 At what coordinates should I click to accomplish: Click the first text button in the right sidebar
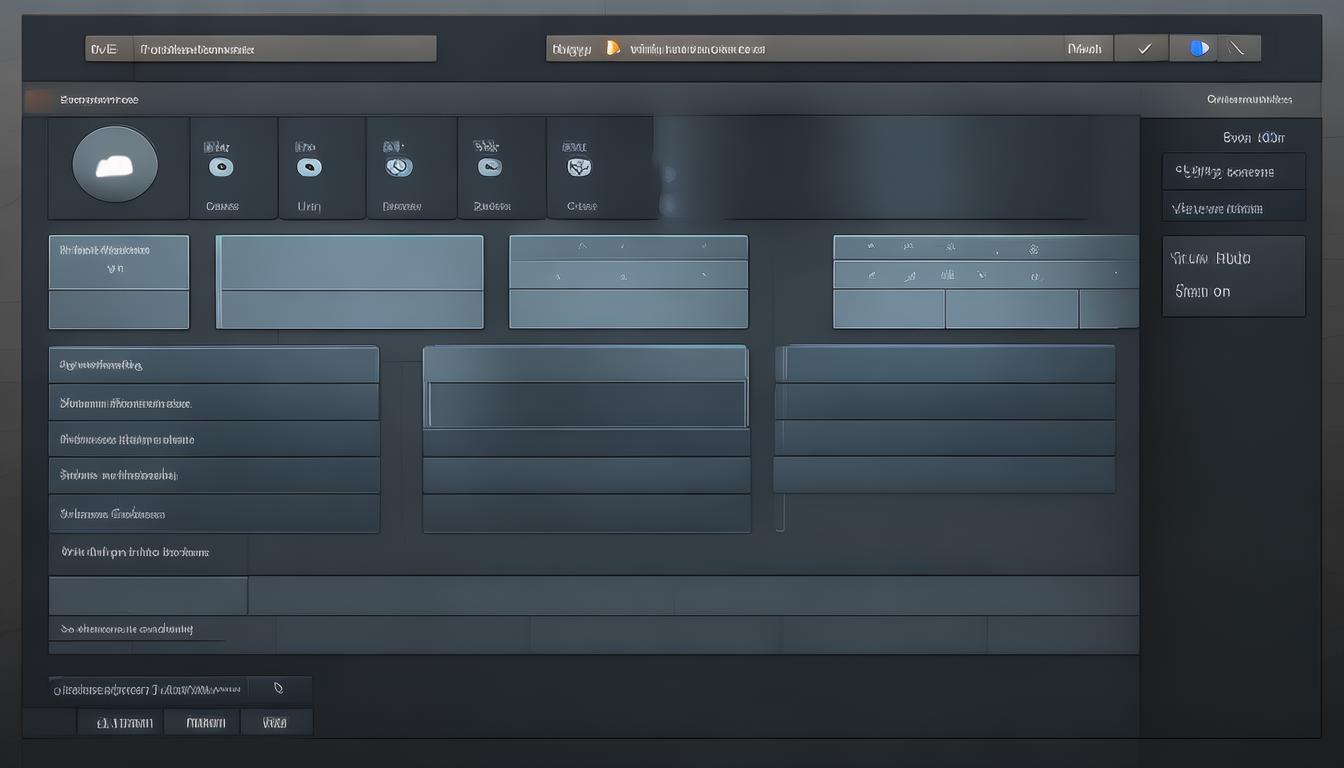tap(1233, 172)
